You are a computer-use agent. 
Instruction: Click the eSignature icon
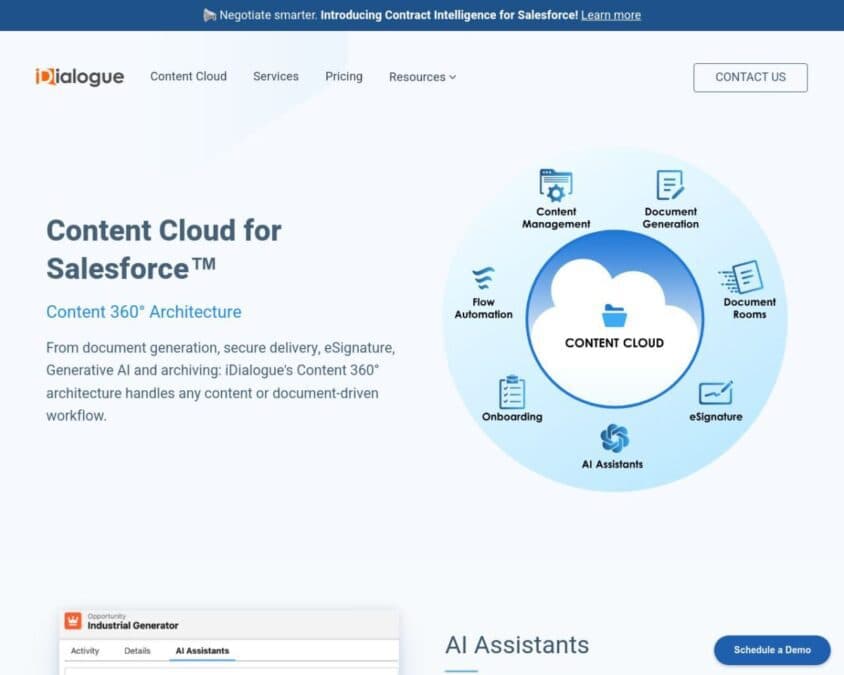pos(716,393)
